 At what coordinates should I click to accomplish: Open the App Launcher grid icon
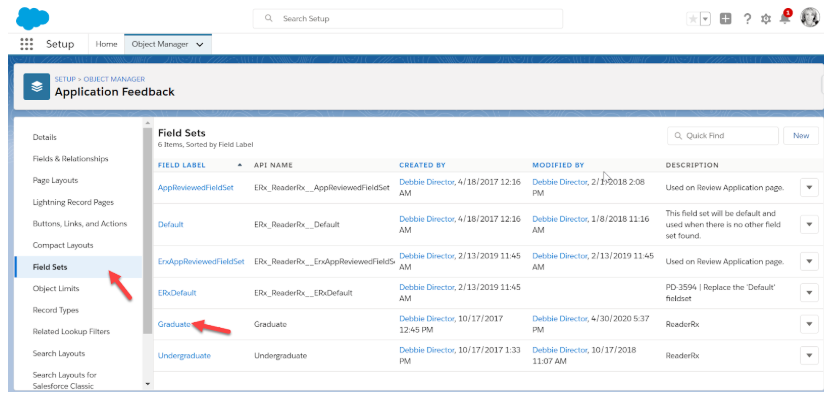pyautogui.click(x=26, y=44)
